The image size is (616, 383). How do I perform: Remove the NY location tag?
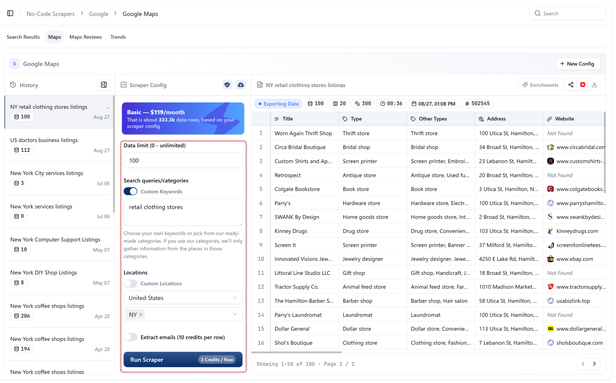coord(141,315)
